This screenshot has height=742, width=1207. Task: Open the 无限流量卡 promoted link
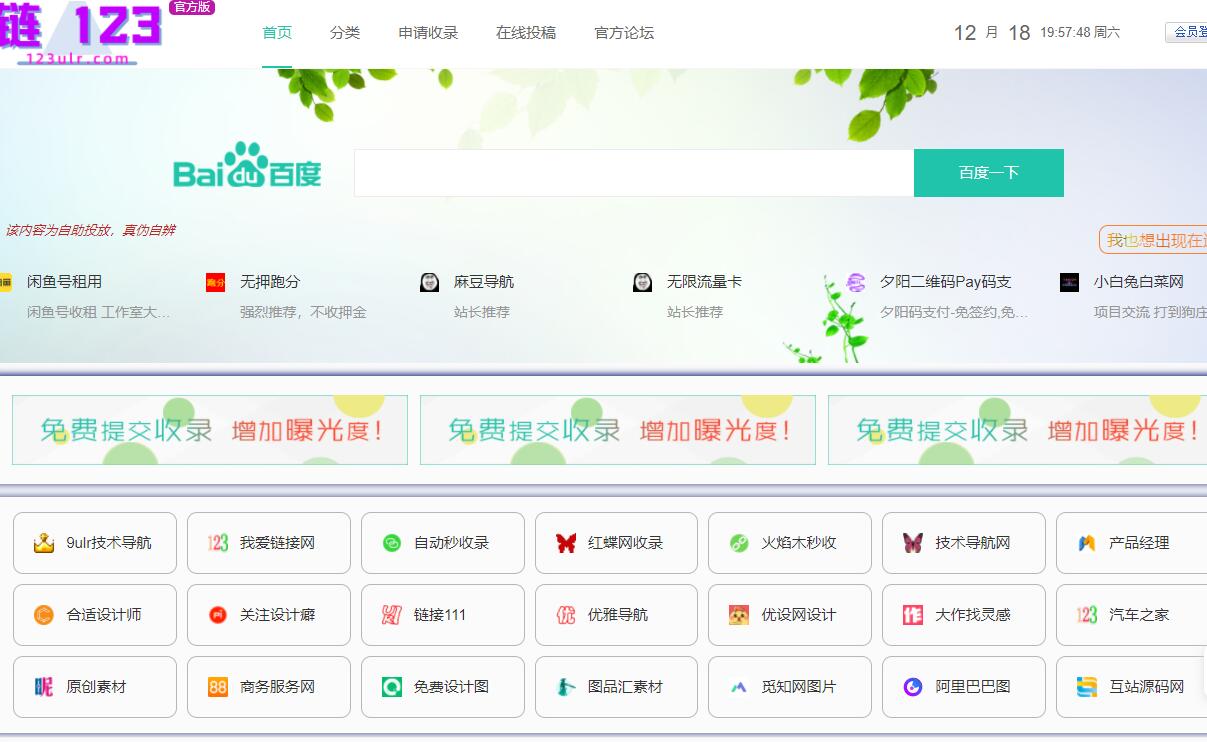pyautogui.click(x=704, y=283)
